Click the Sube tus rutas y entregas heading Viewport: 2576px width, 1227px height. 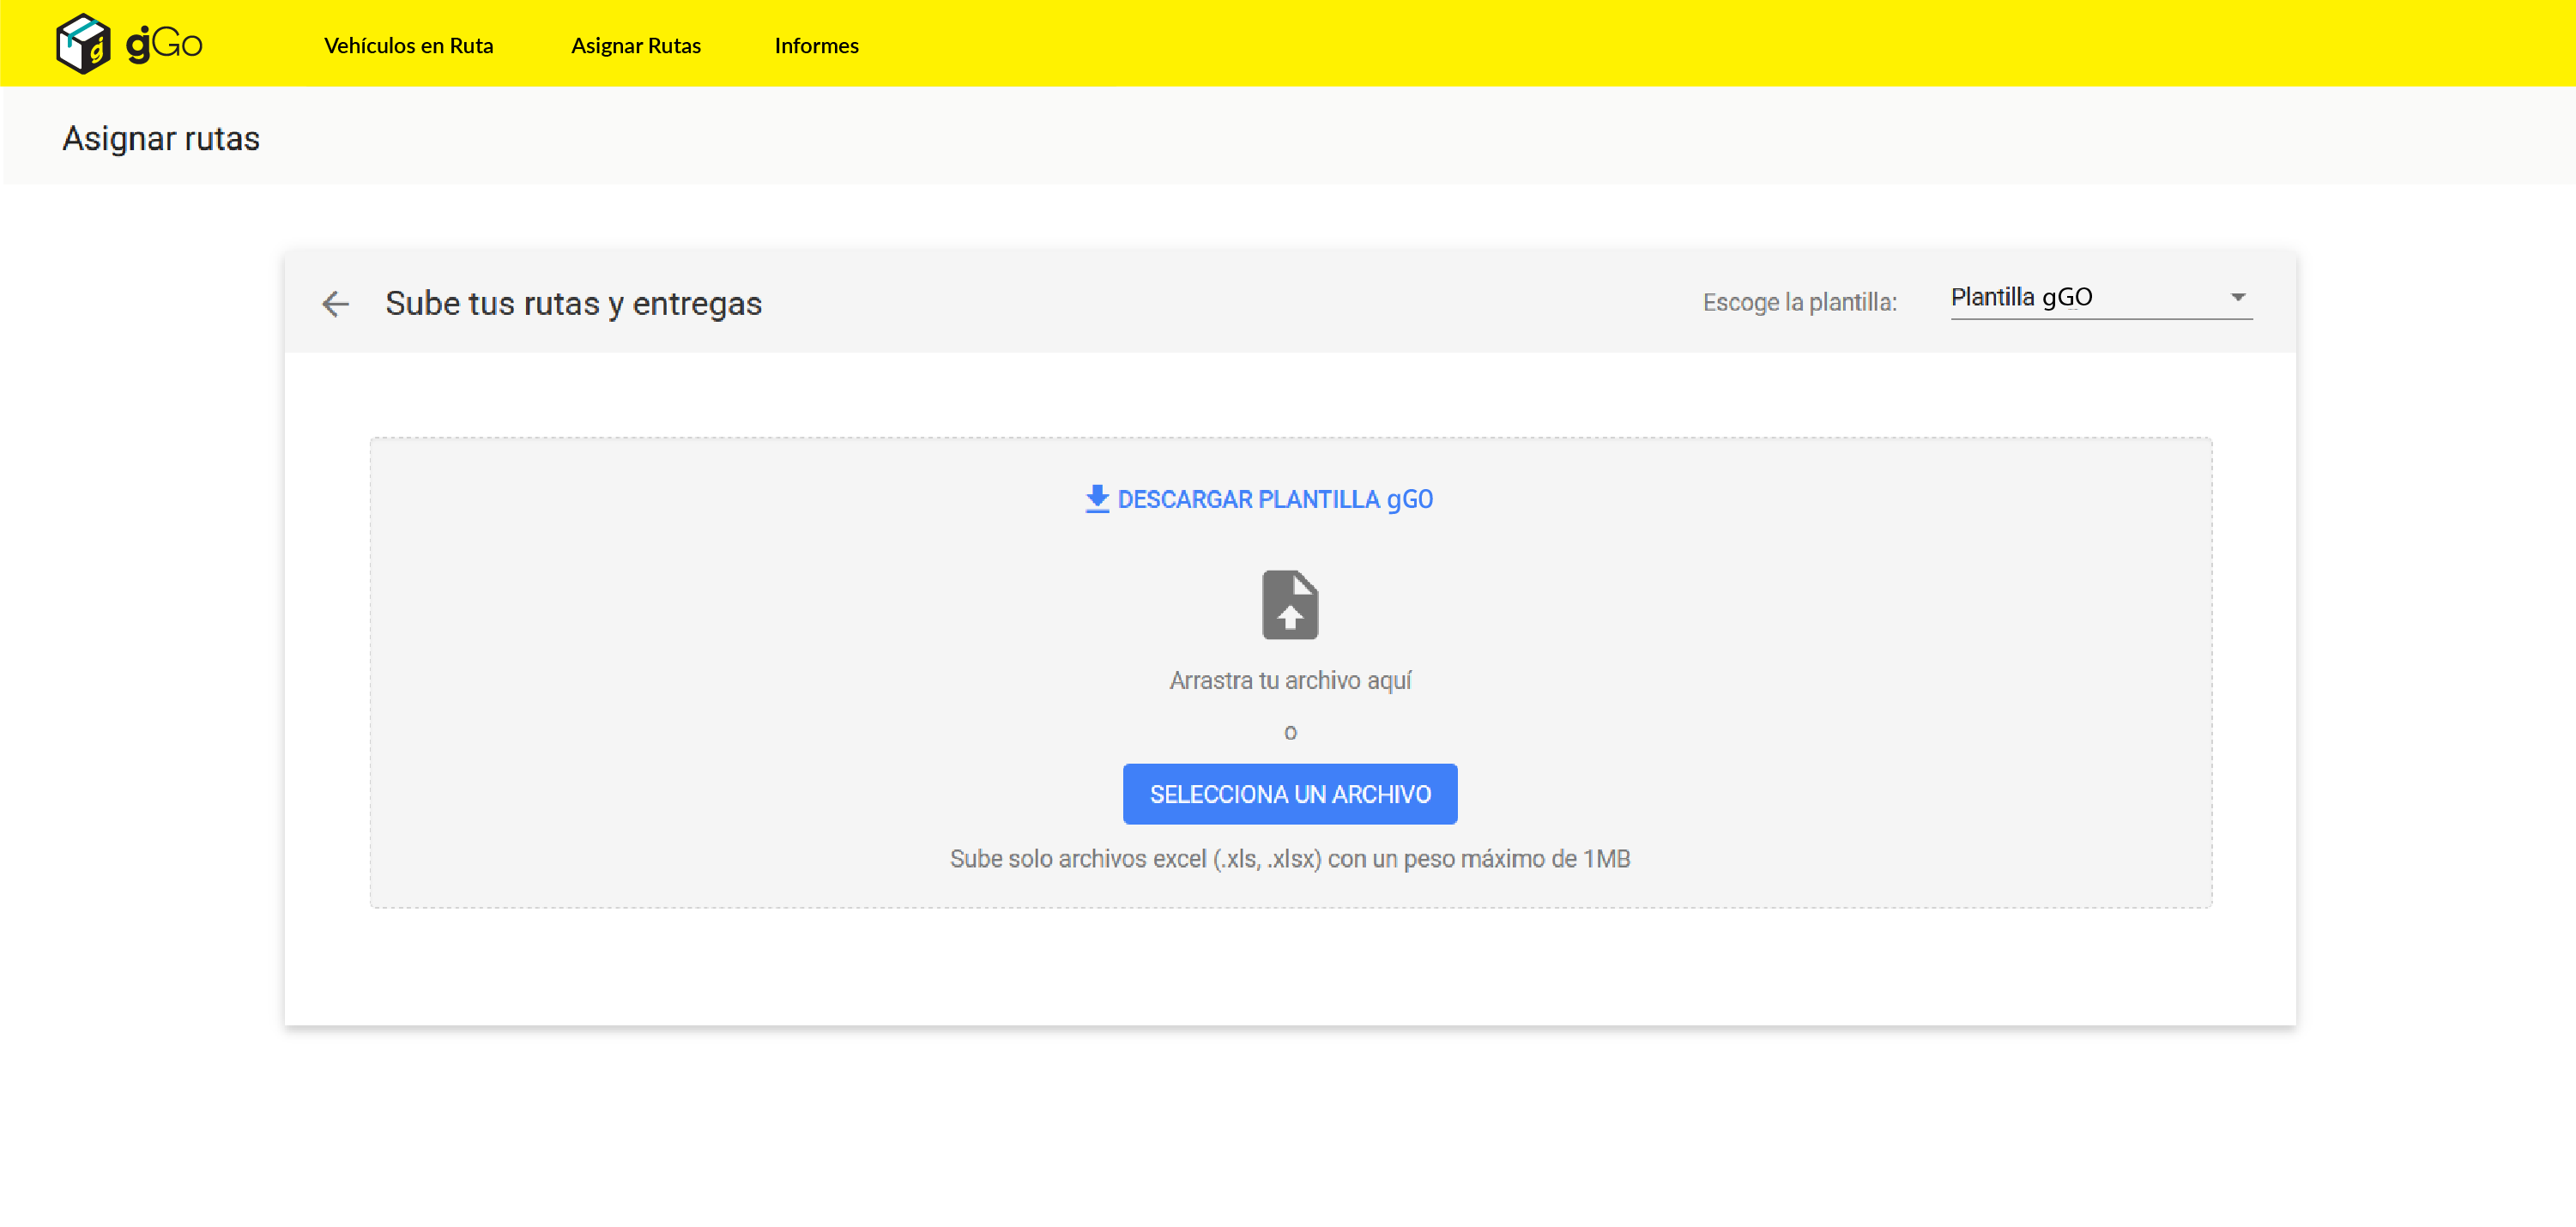572,304
